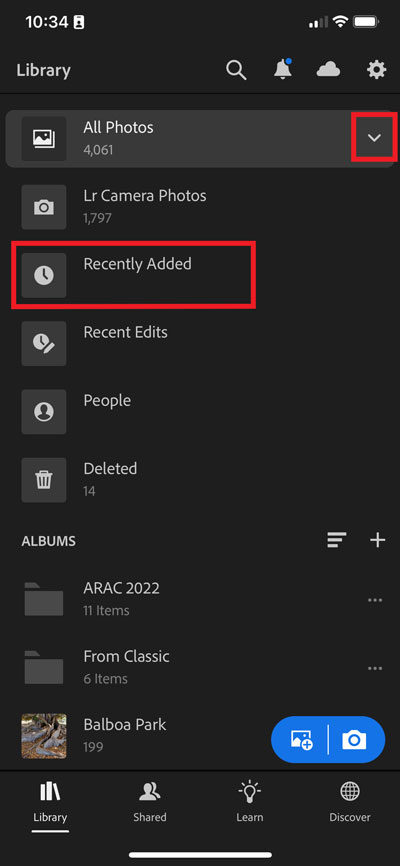Open more options for ARAC 2022
The height and width of the screenshot is (866, 400).
pyautogui.click(x=375, y=600)
